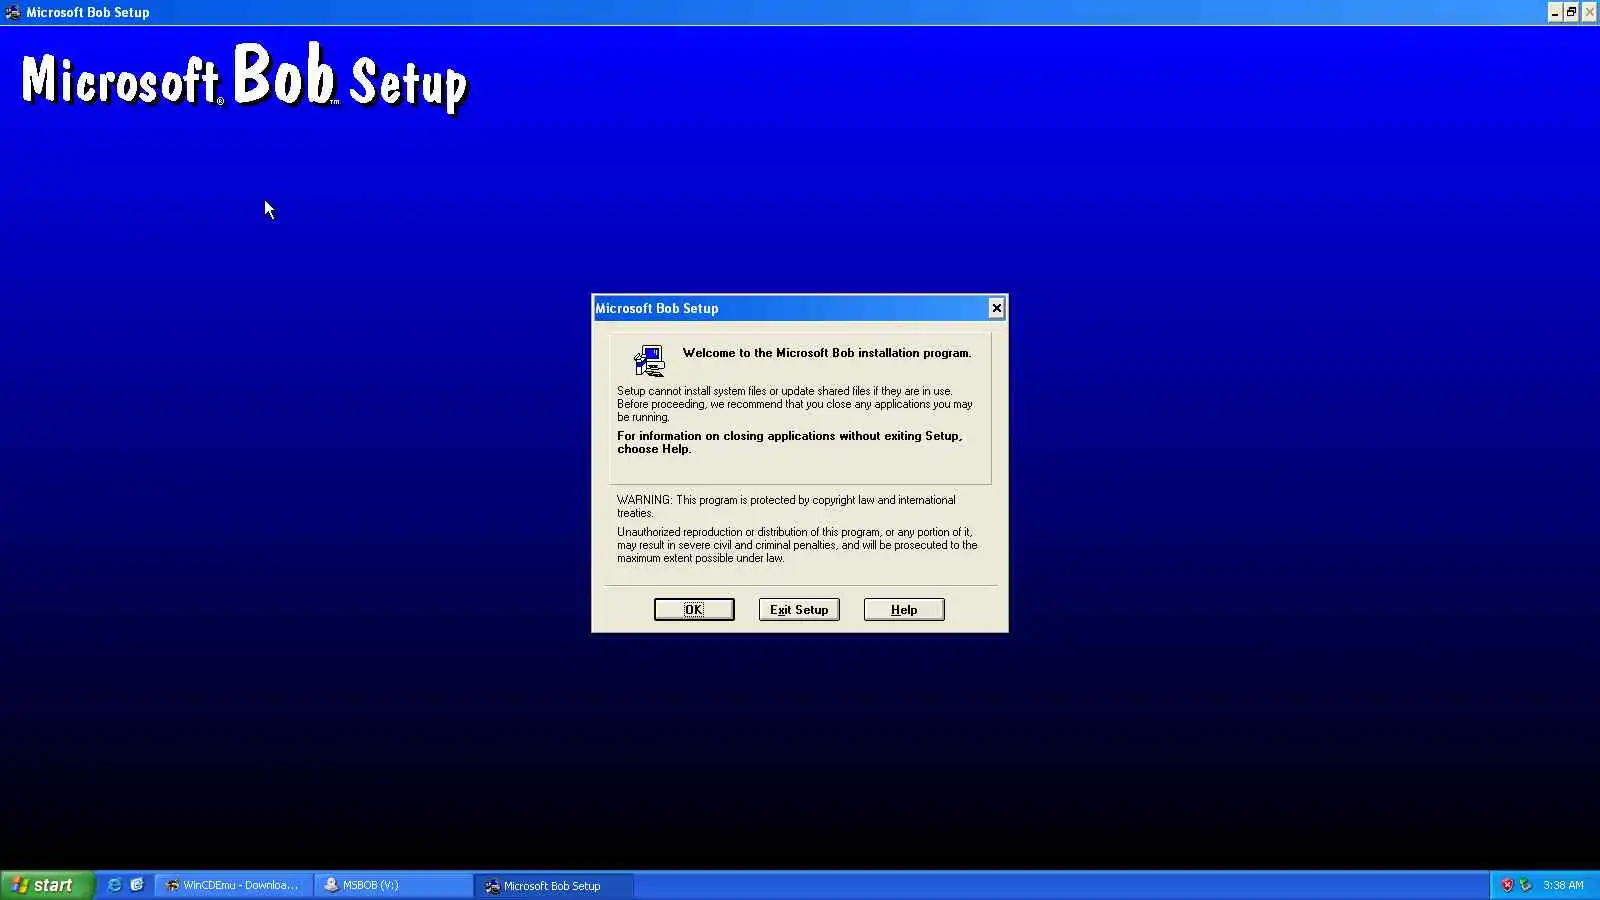Click the 'Setup cannot install system files' paragraph
The width and height of the screenshot is (1600, 900).
click(795, 404)
